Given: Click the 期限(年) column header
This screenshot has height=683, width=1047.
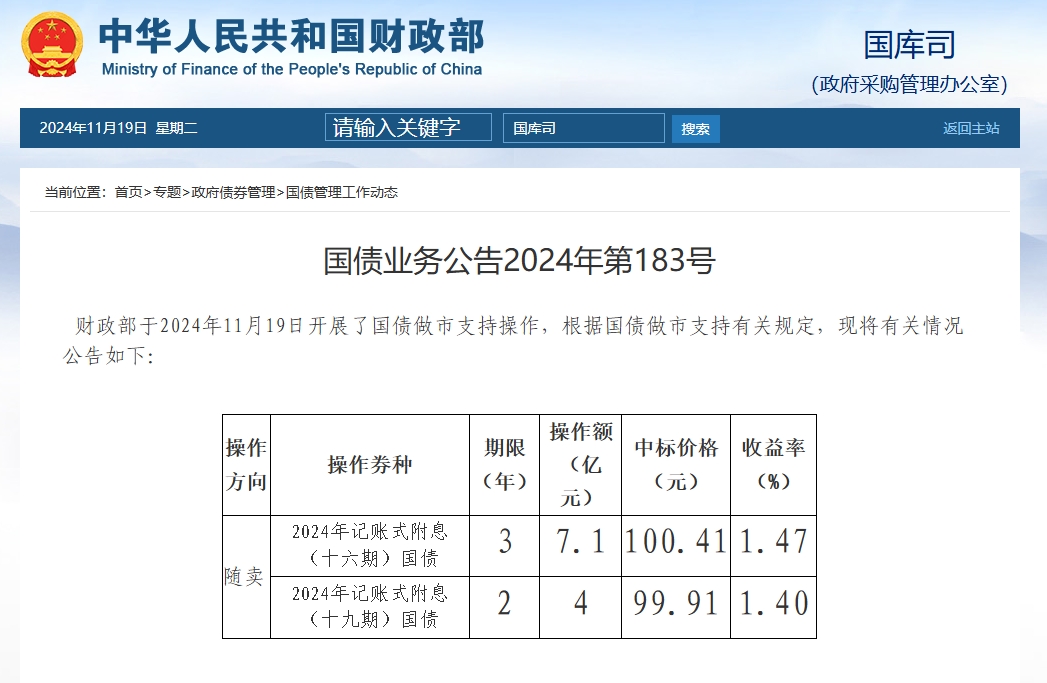Looking at the screenshot, I should [x=504, y=465].
